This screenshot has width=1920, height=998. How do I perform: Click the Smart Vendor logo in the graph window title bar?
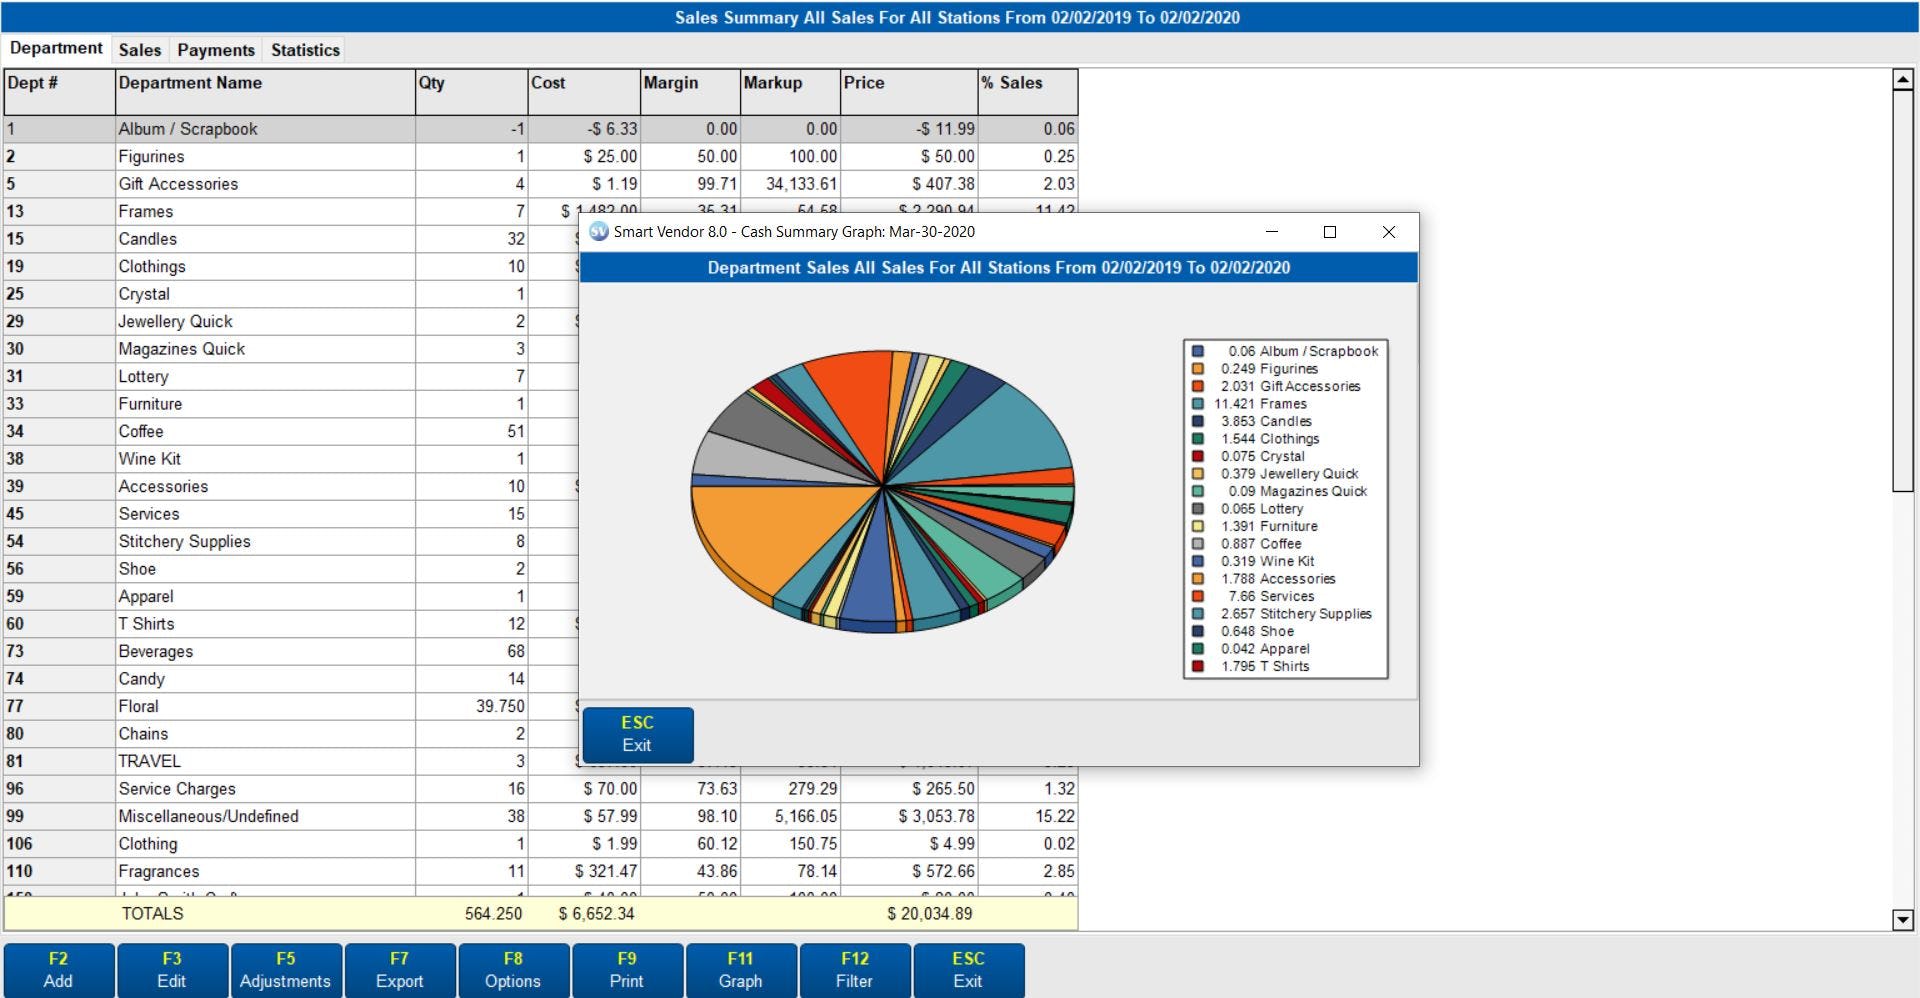pyautogui.click(x=598, y=231)
